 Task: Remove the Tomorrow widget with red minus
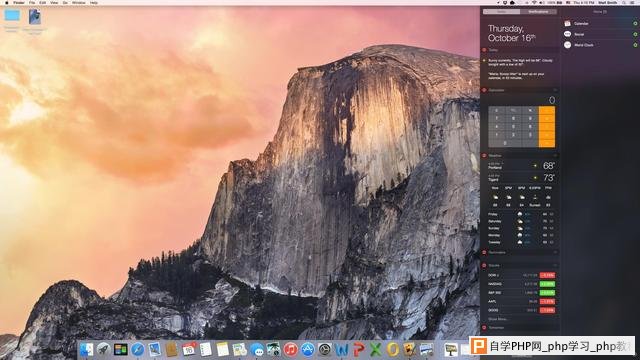click(x=484, y=327)
